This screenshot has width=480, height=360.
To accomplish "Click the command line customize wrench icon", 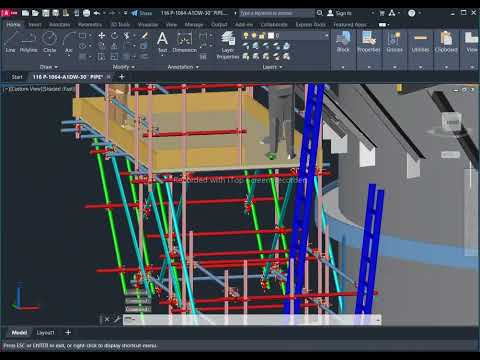I will click(x=117, y=320).
